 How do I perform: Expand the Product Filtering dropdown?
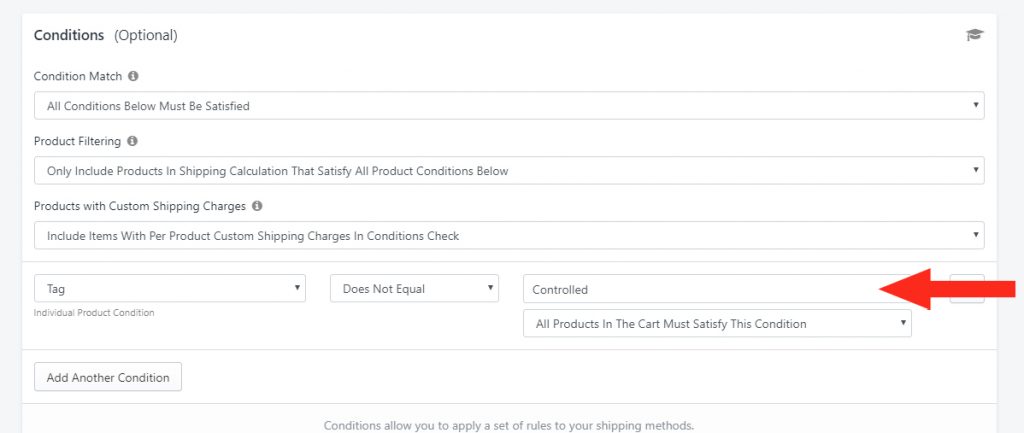(x=509, y=170)
